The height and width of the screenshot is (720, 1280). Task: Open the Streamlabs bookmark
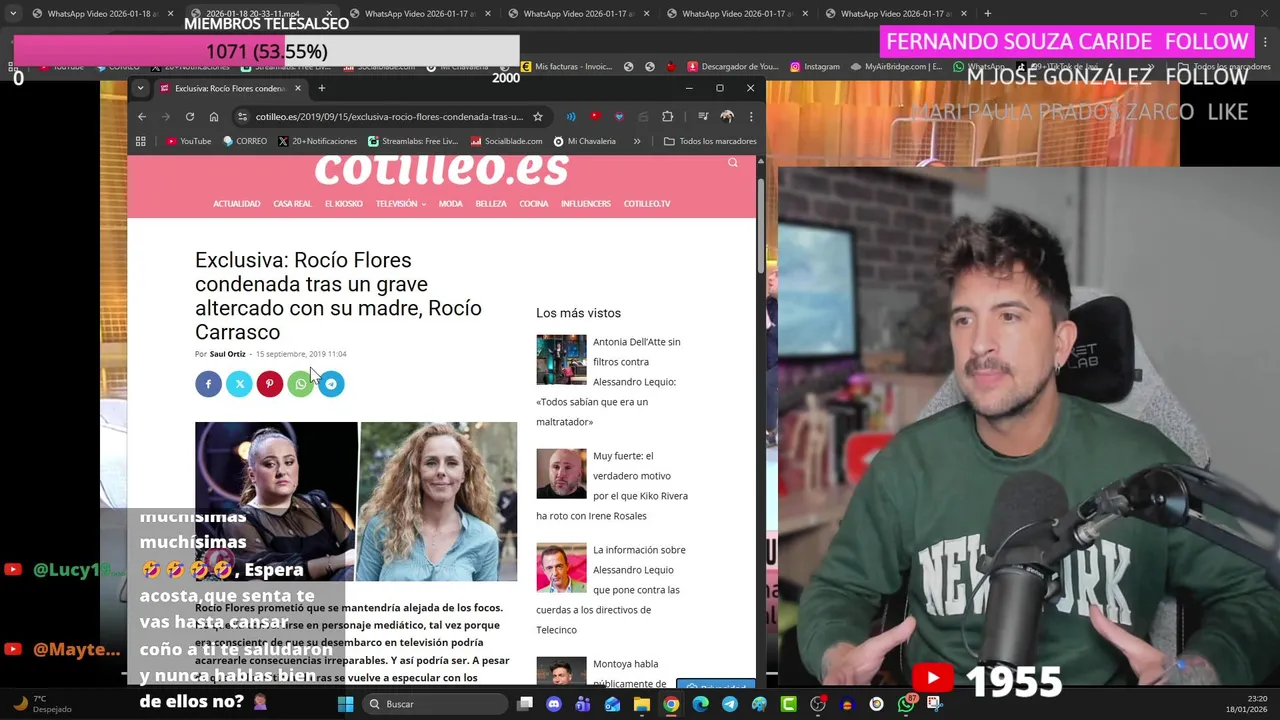point(413,141)
